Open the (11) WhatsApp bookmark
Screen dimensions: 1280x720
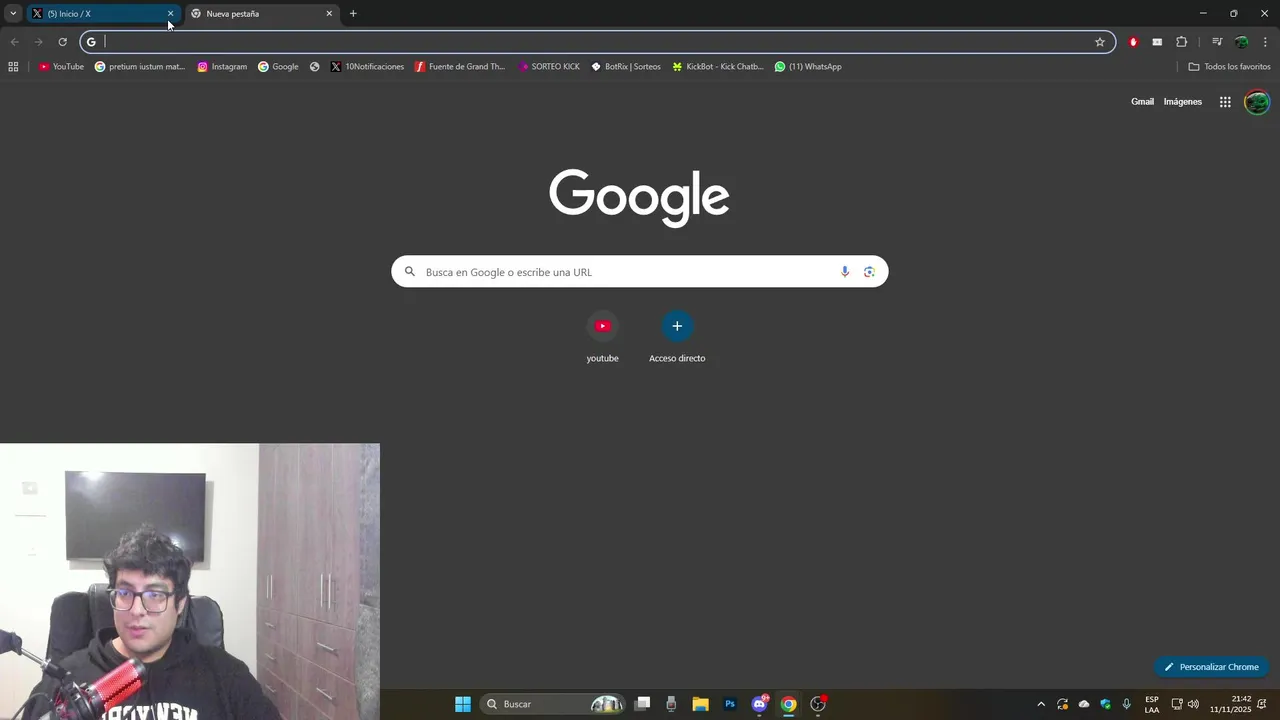(808, 67)
